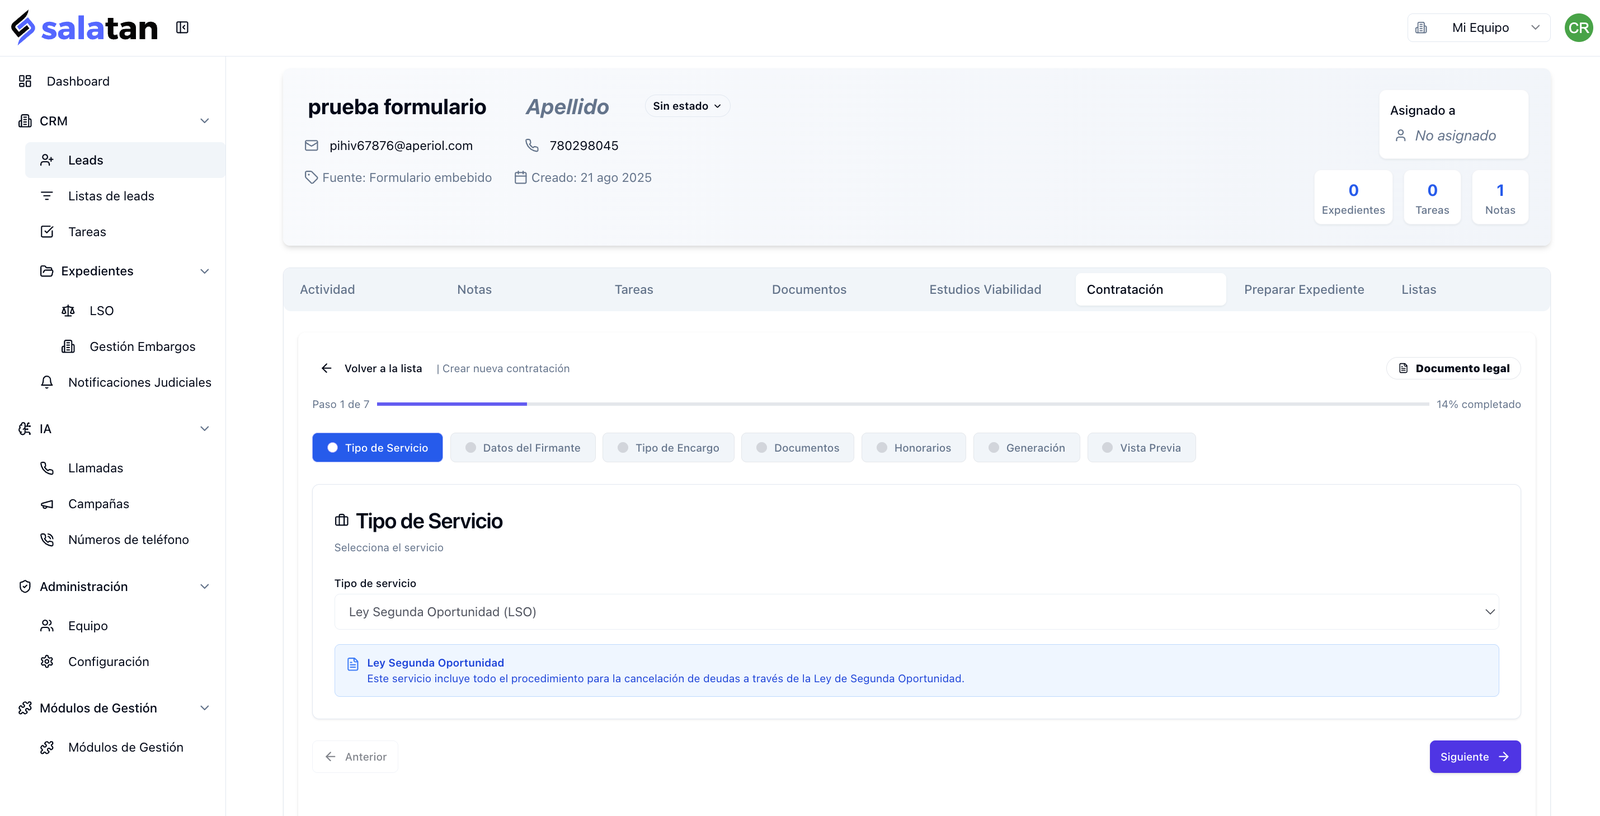1600x816 pixels.
Task: Open Módulos de Gestión sub-item
Action: (x=125, y=748)
